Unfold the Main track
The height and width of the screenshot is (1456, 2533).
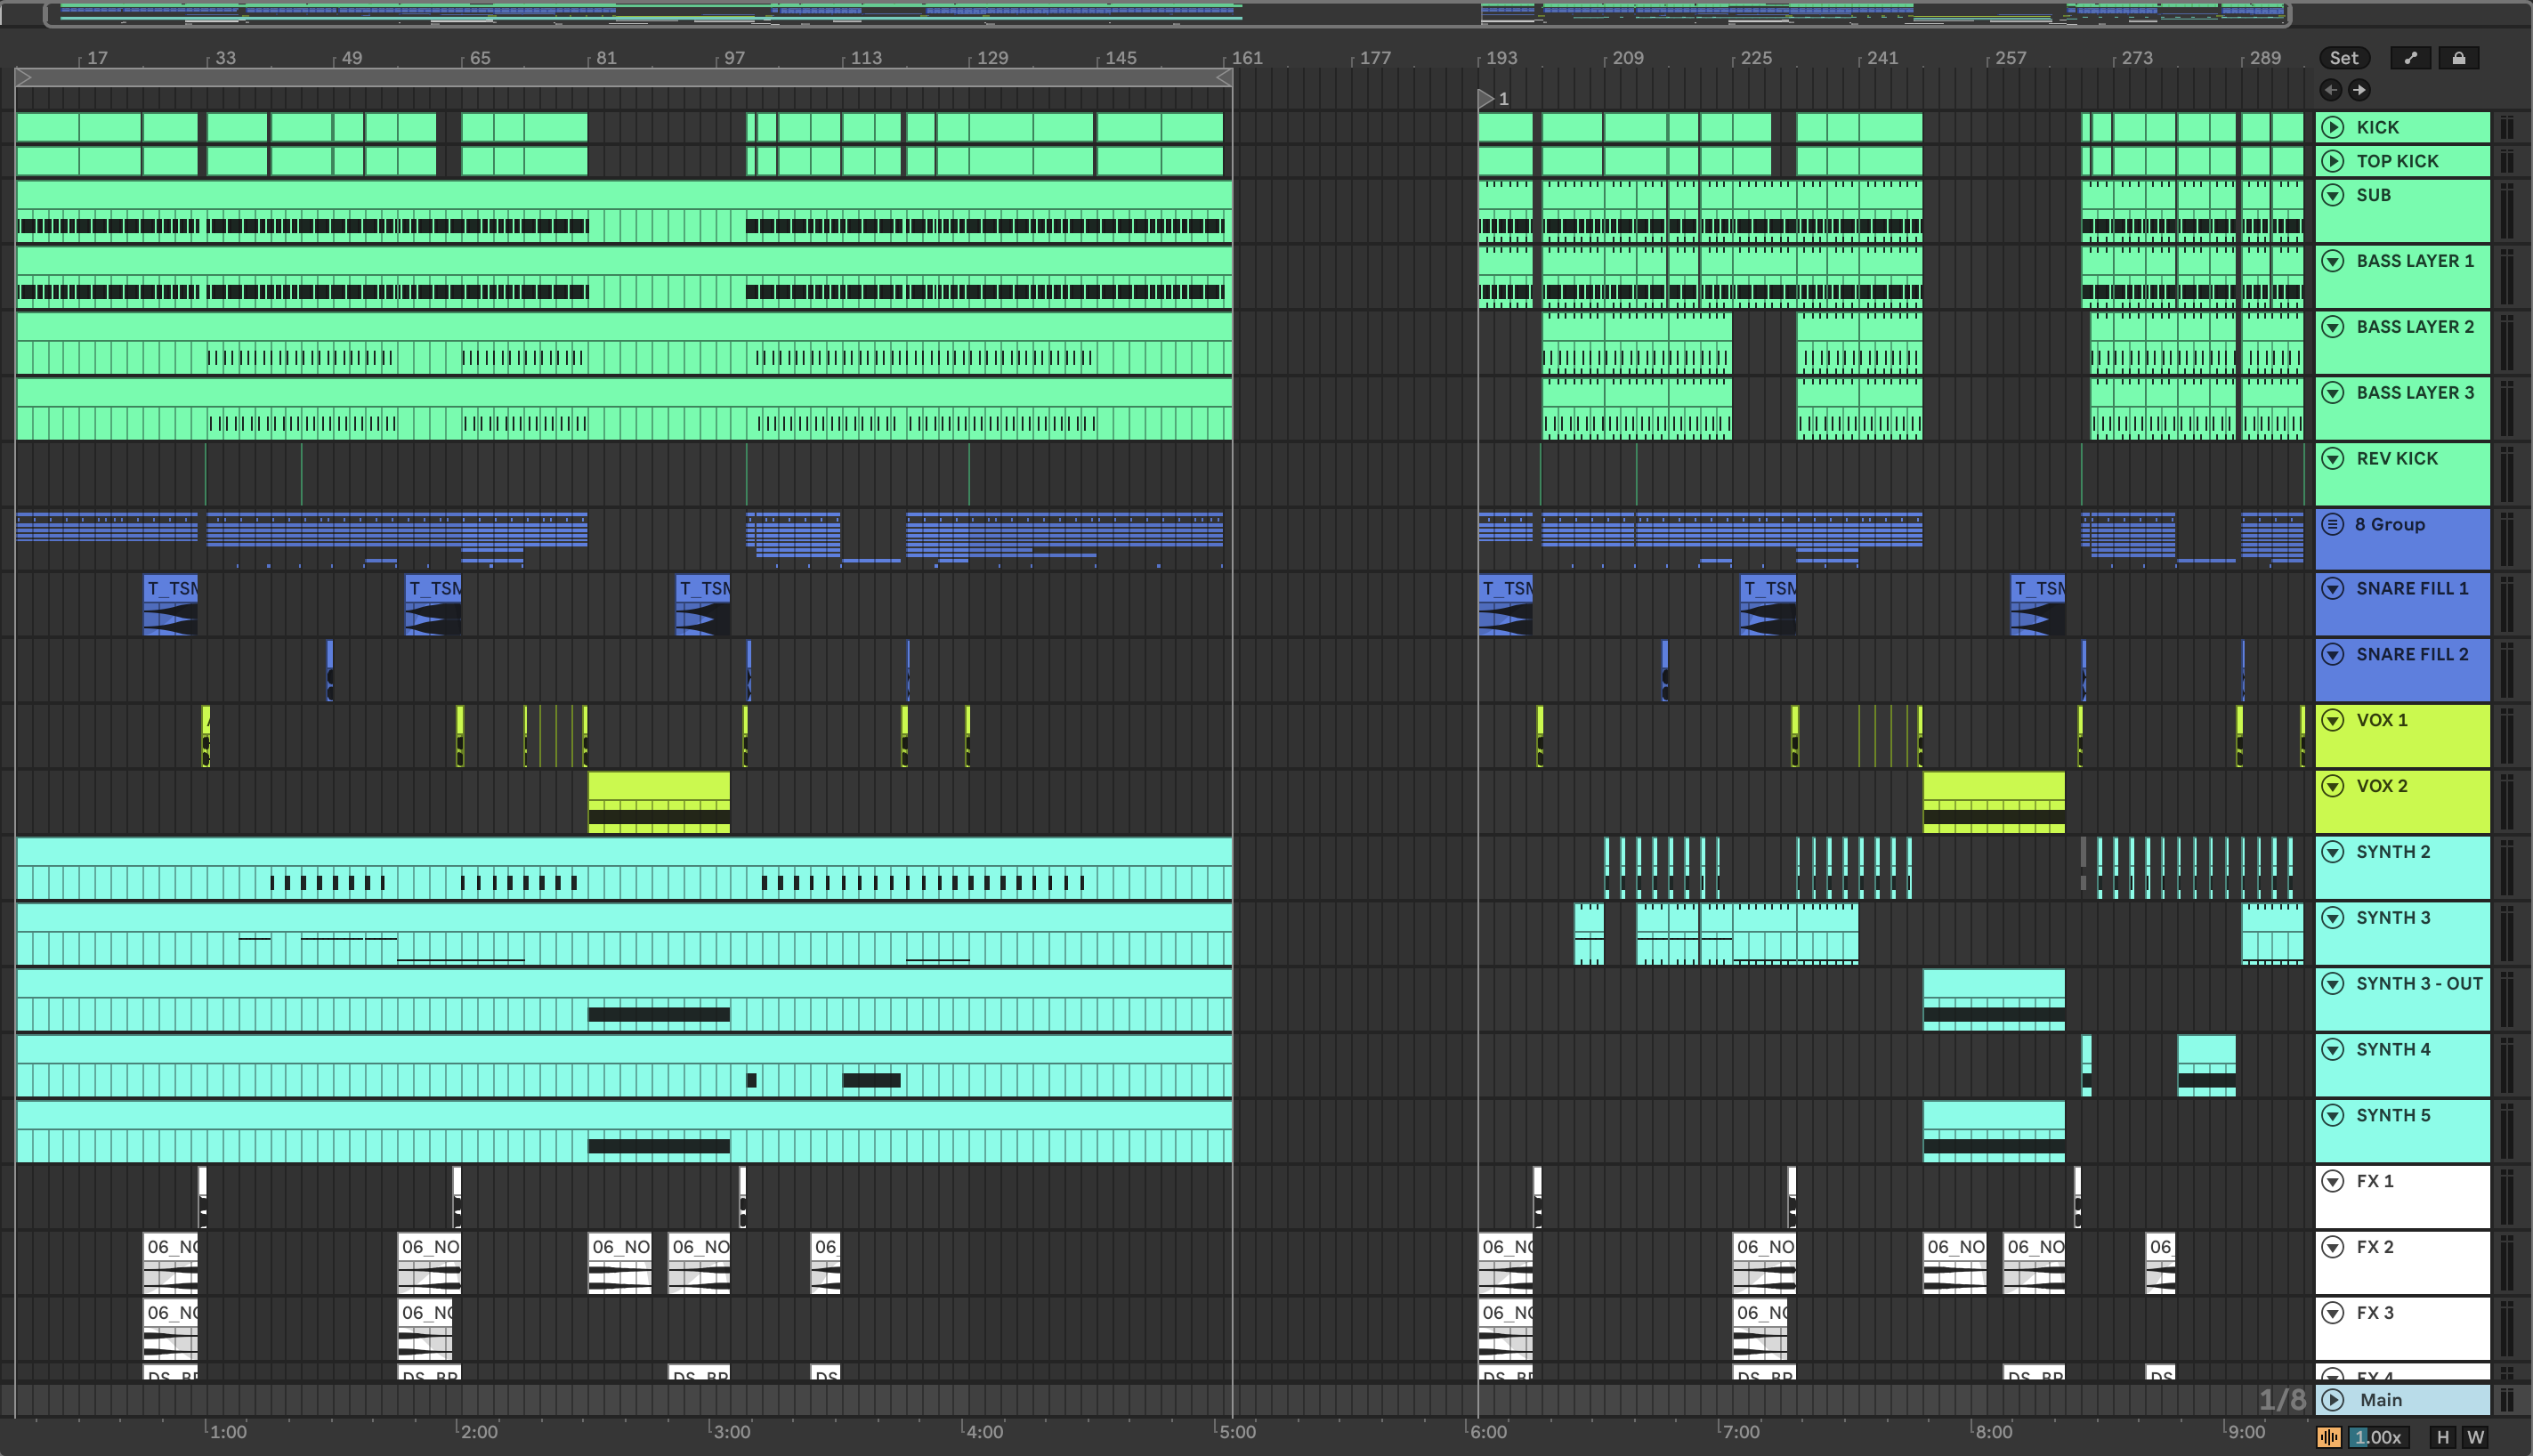coord(2333,1400)
